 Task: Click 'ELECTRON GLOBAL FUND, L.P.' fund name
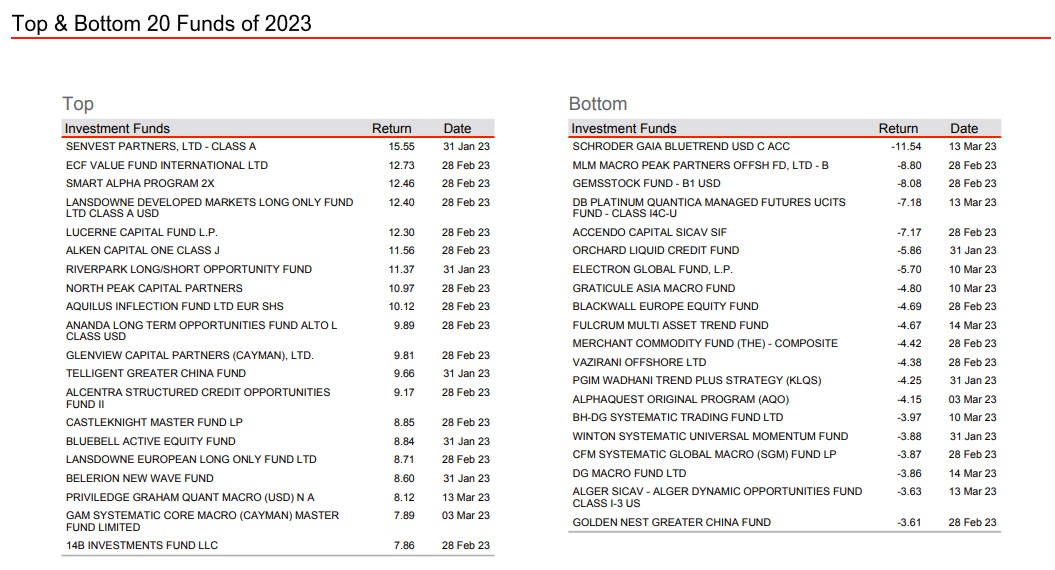[653, 269]
